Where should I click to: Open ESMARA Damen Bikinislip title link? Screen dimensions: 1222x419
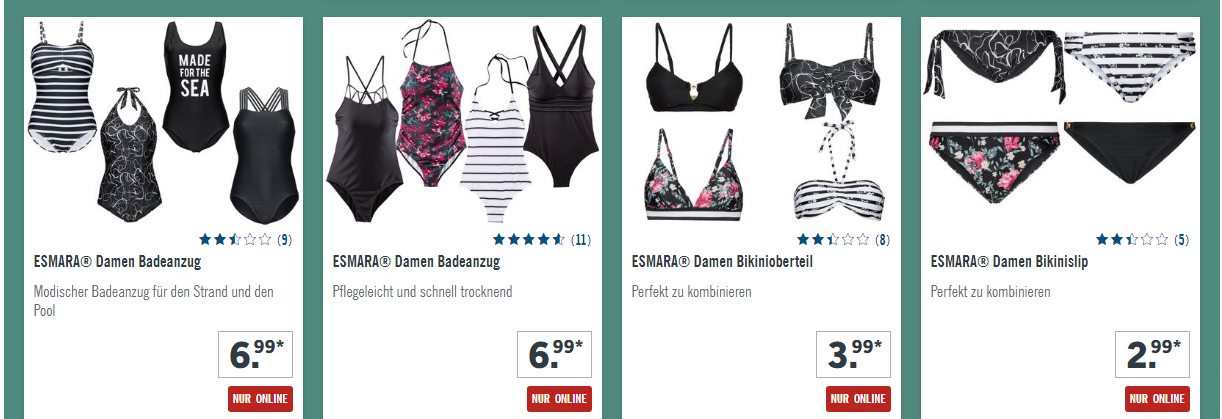click(x=1009, y=262)
